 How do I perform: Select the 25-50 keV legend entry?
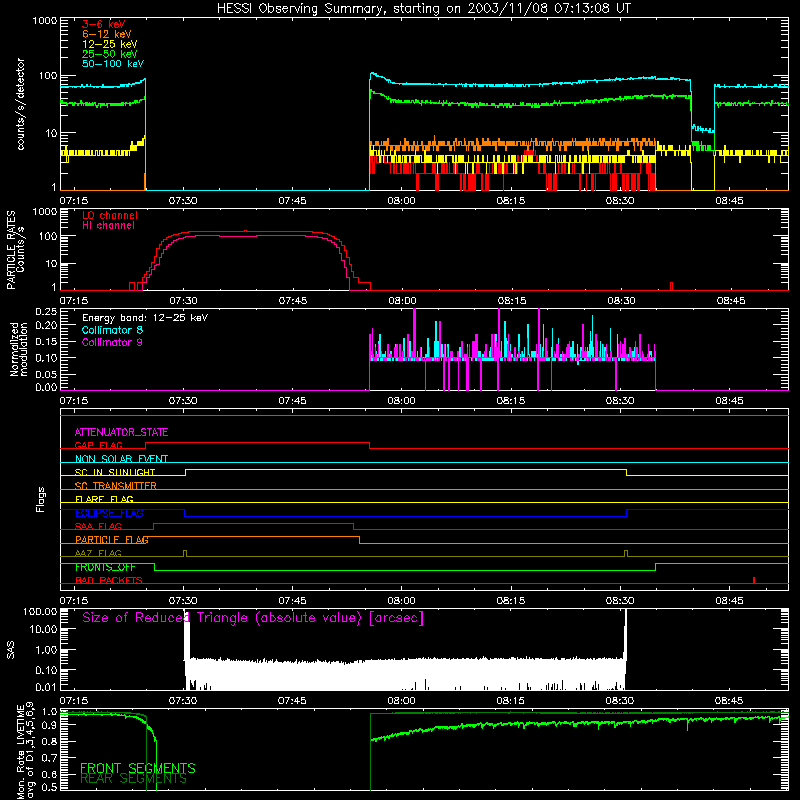pyautogui.click(x=110, y=54)
